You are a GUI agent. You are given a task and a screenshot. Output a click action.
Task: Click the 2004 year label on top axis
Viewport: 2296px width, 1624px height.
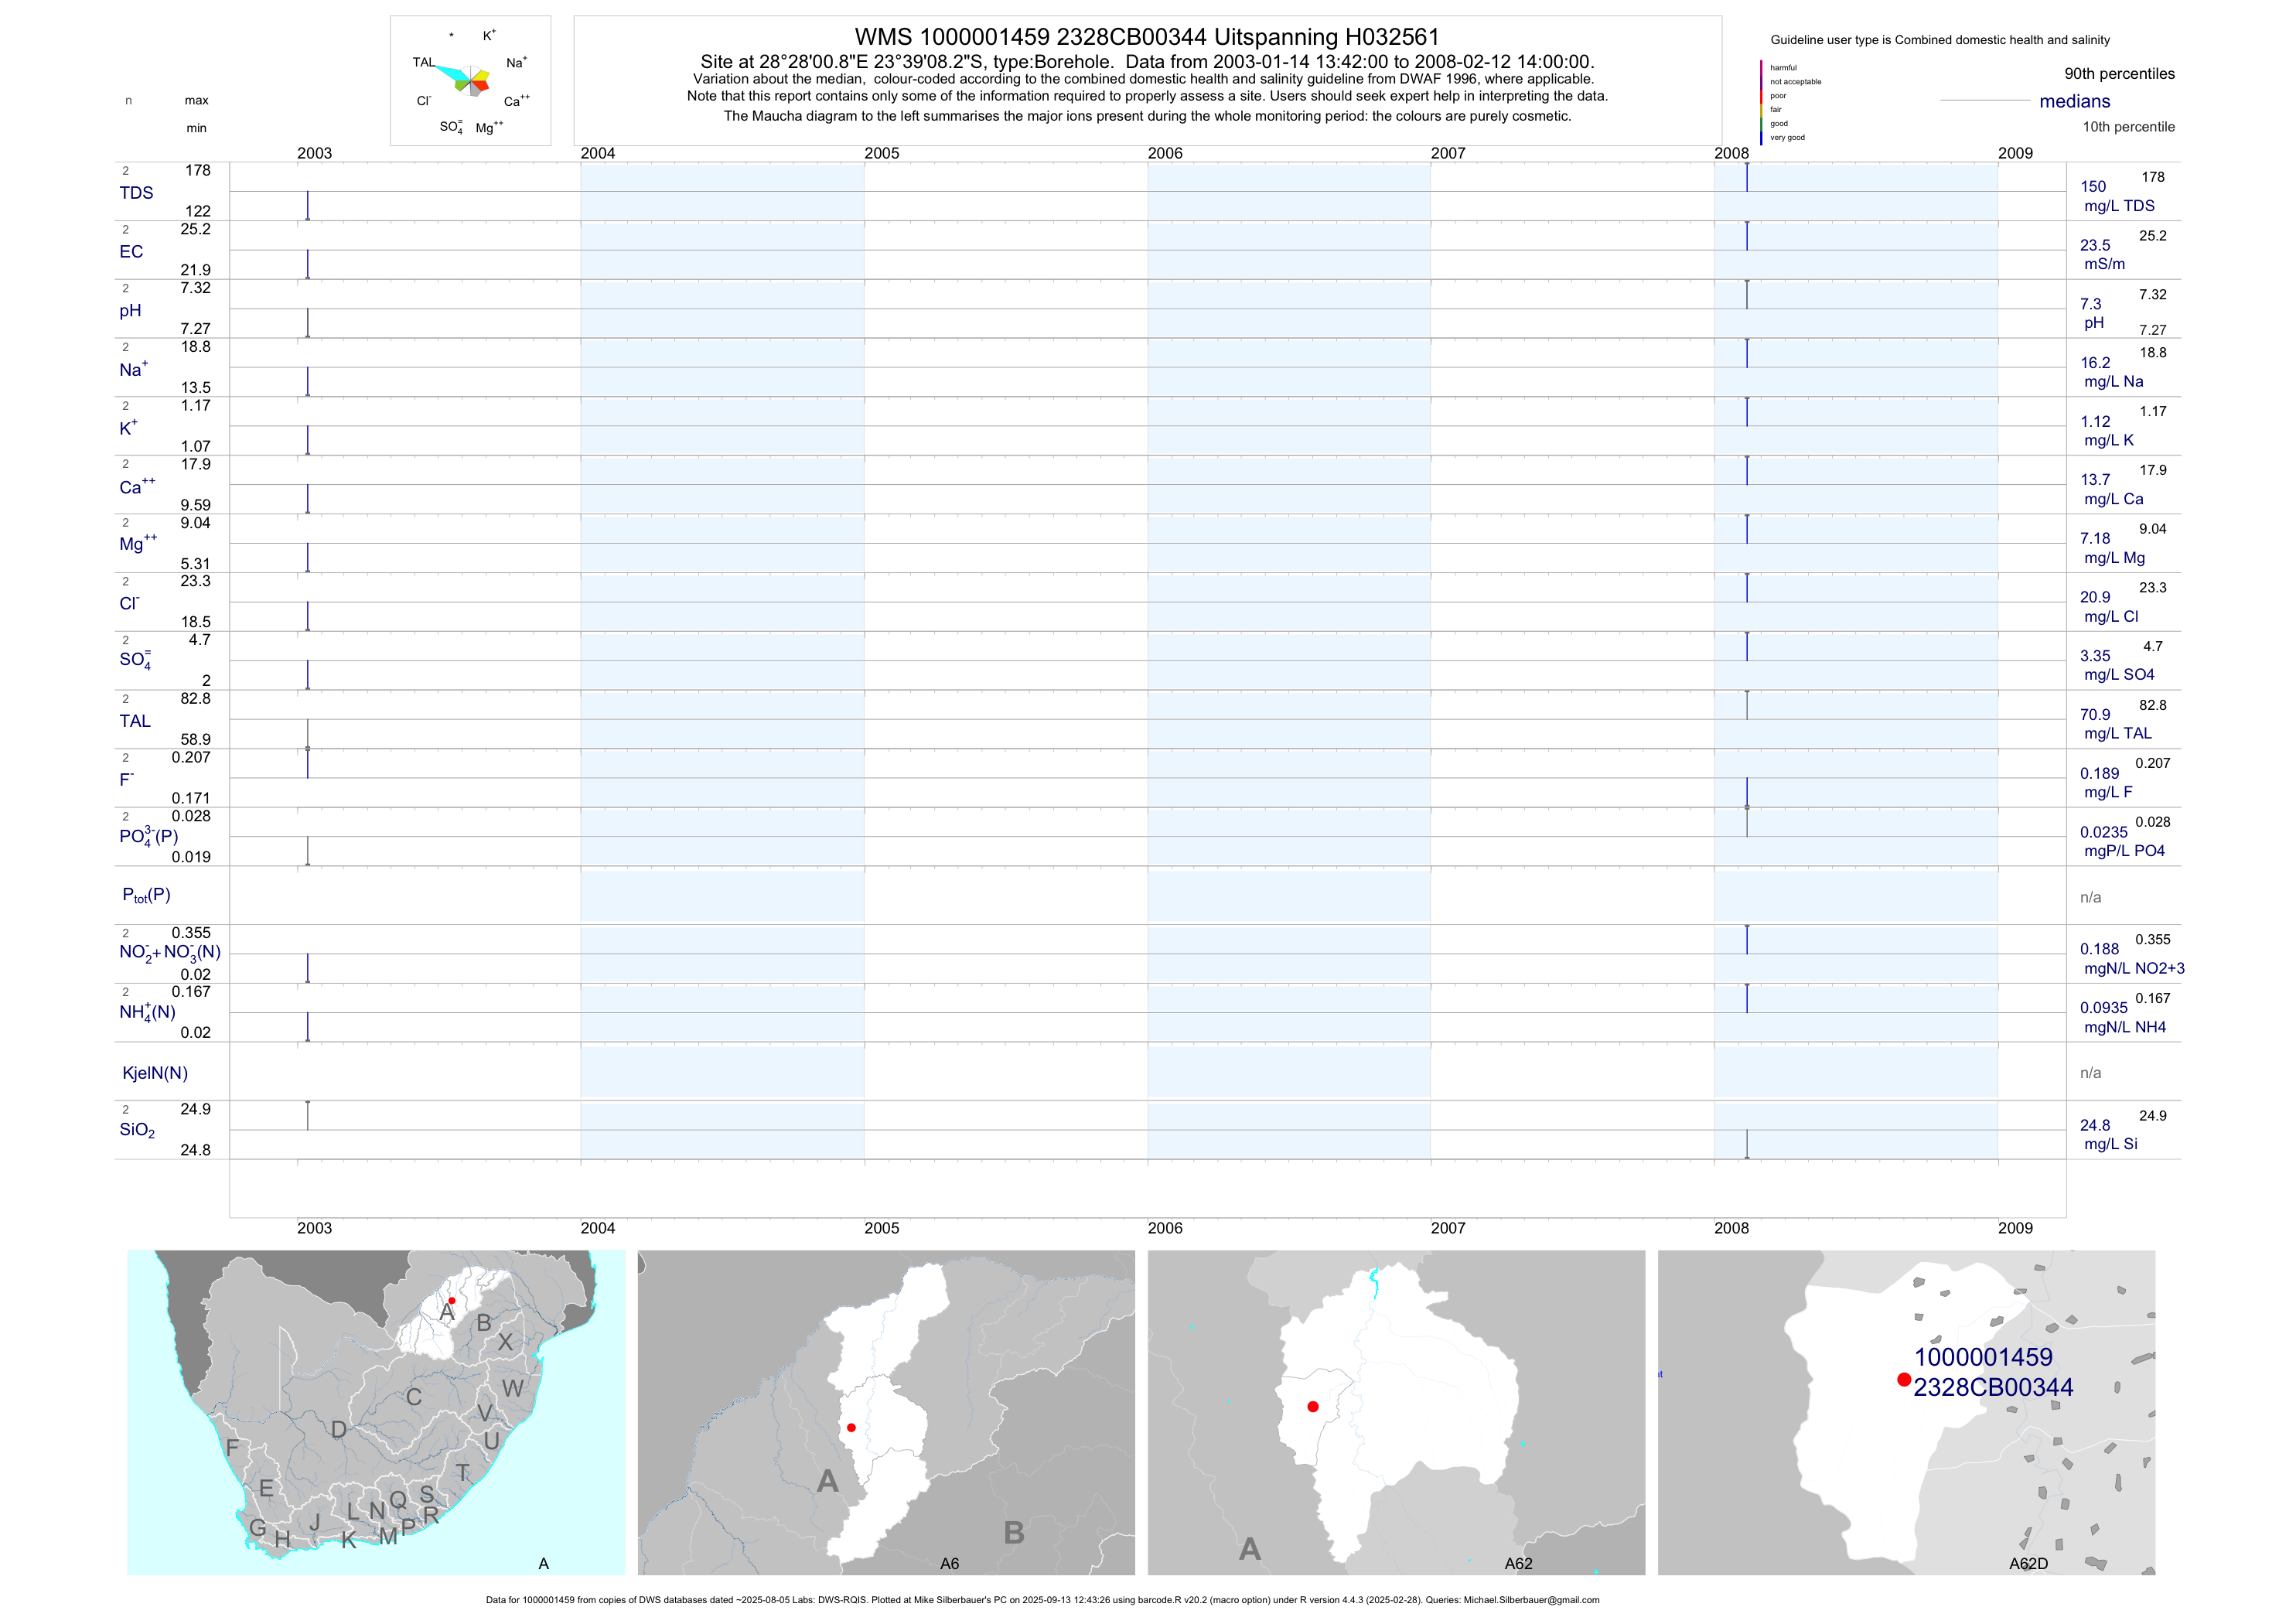point(598,153)
